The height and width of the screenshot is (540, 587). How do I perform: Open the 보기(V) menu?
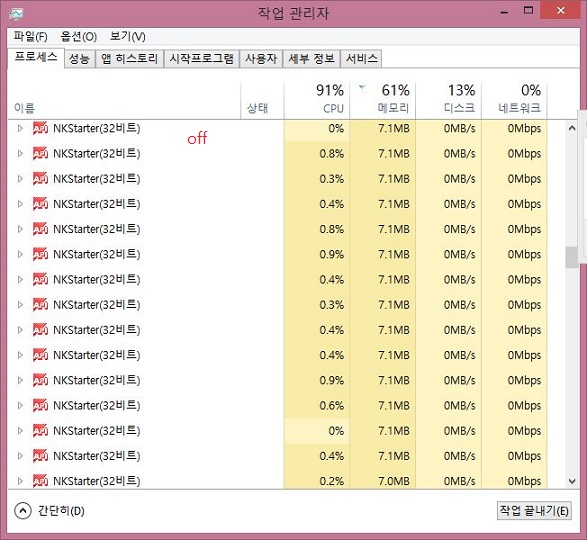pos(127,36)
